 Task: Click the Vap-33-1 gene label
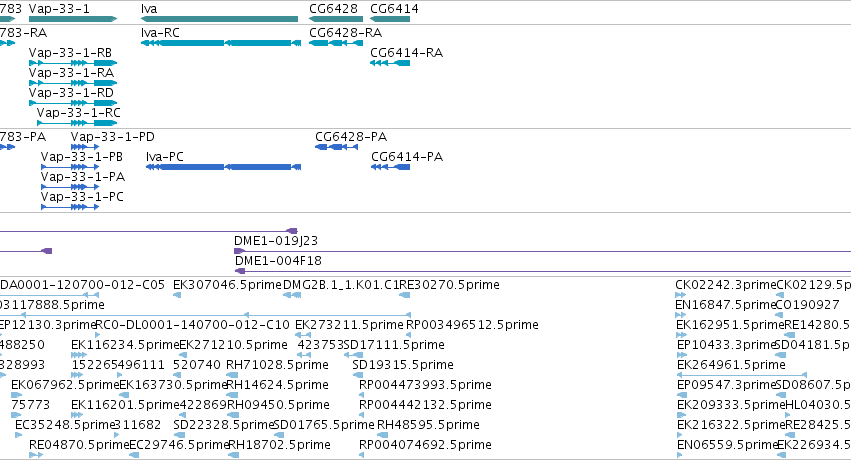pyautogui.click(x=59, y=9)
